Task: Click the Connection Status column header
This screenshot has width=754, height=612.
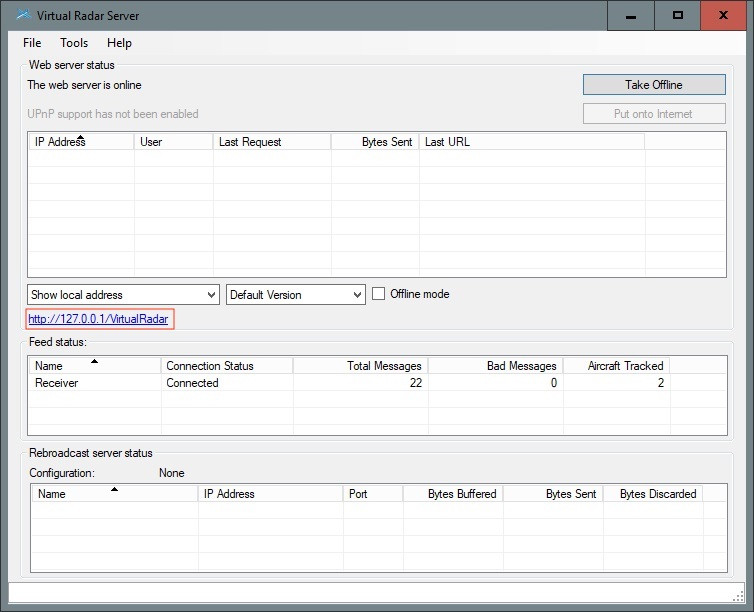Action: [227, 366]
